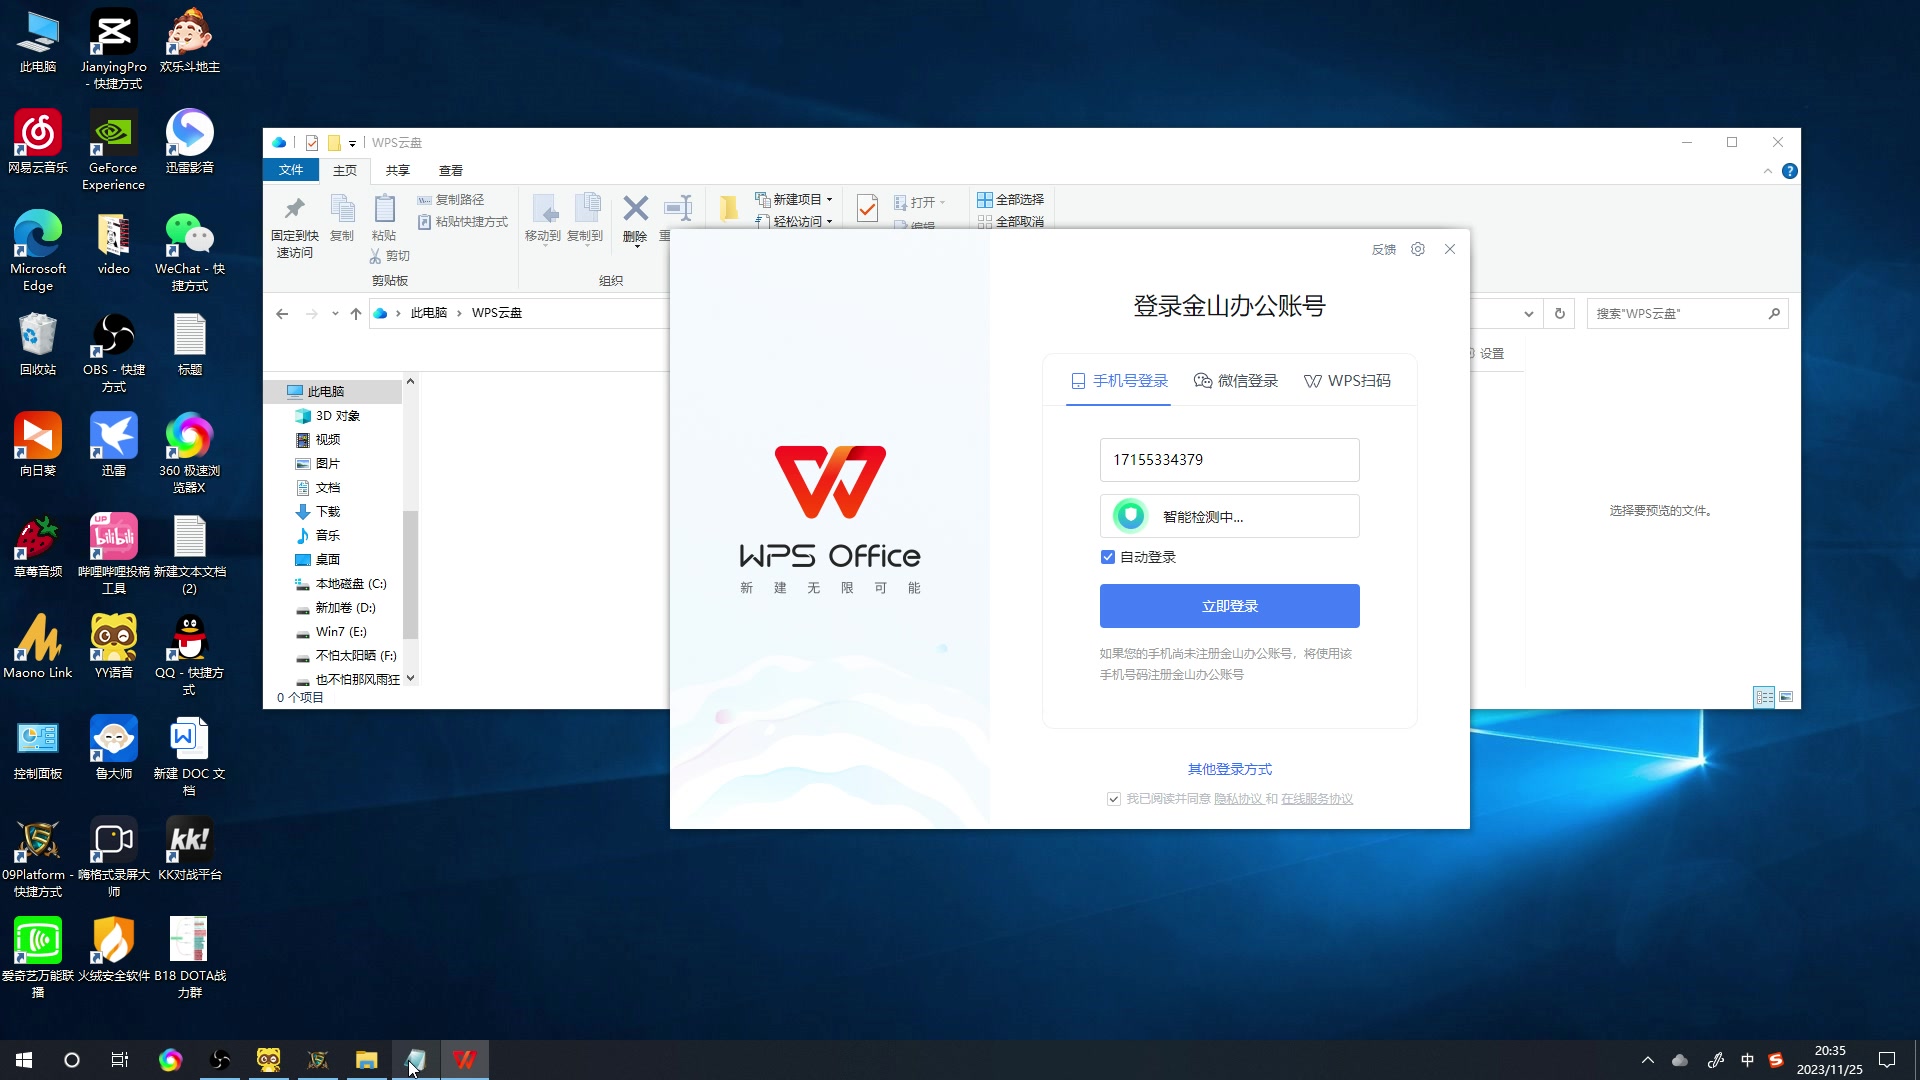Open the Recycle Bin (回收站) icon

click(x=38, y=343)
